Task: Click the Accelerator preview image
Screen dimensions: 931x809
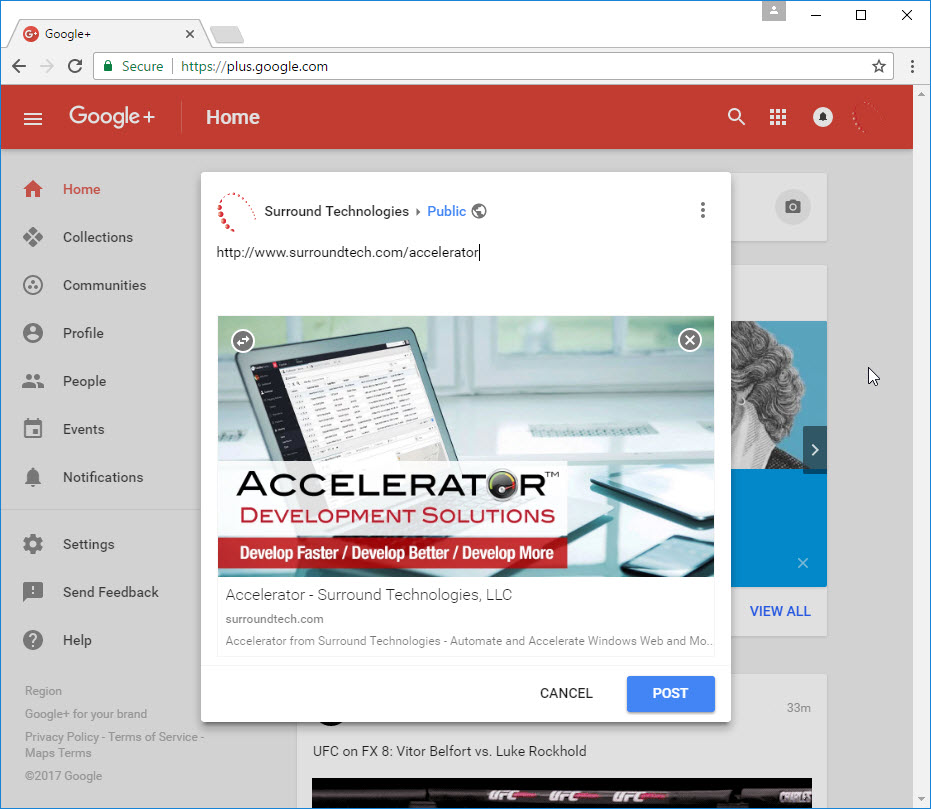Action: tap(466, 446)
